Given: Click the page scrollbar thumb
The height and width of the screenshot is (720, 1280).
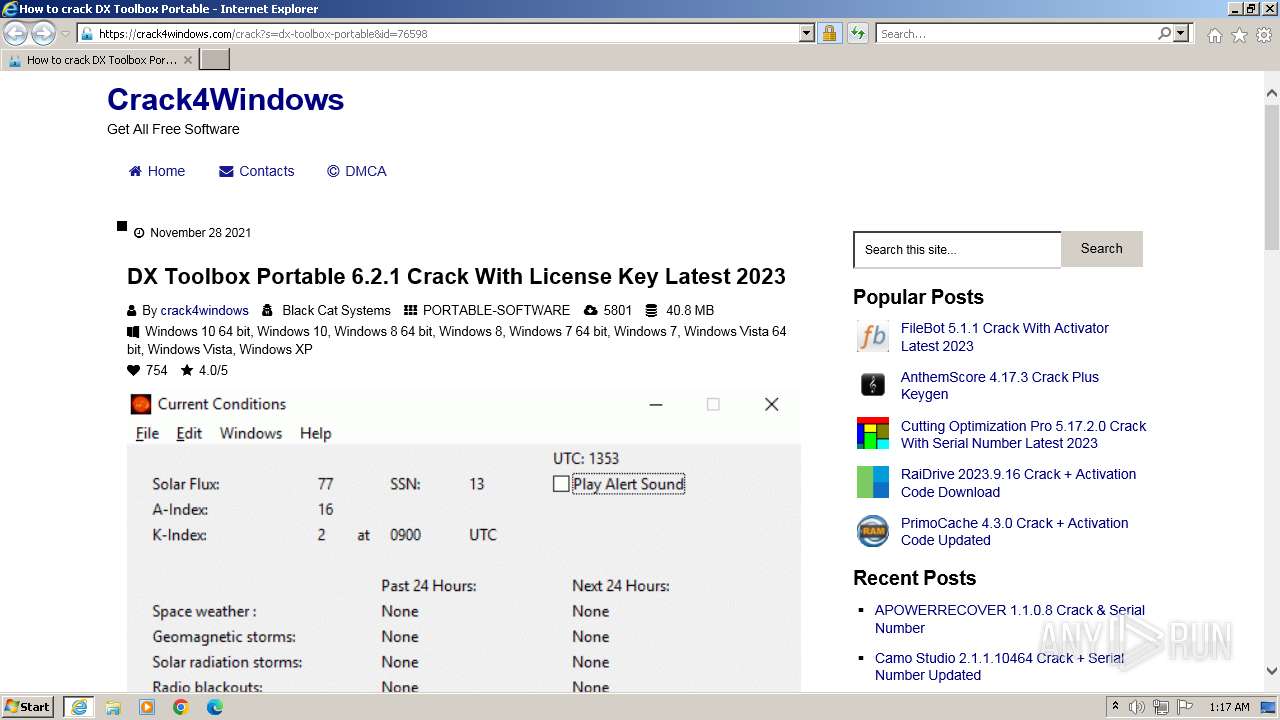Looking at the screenshot, I should pyautogui.click(x=1272, y=176).
